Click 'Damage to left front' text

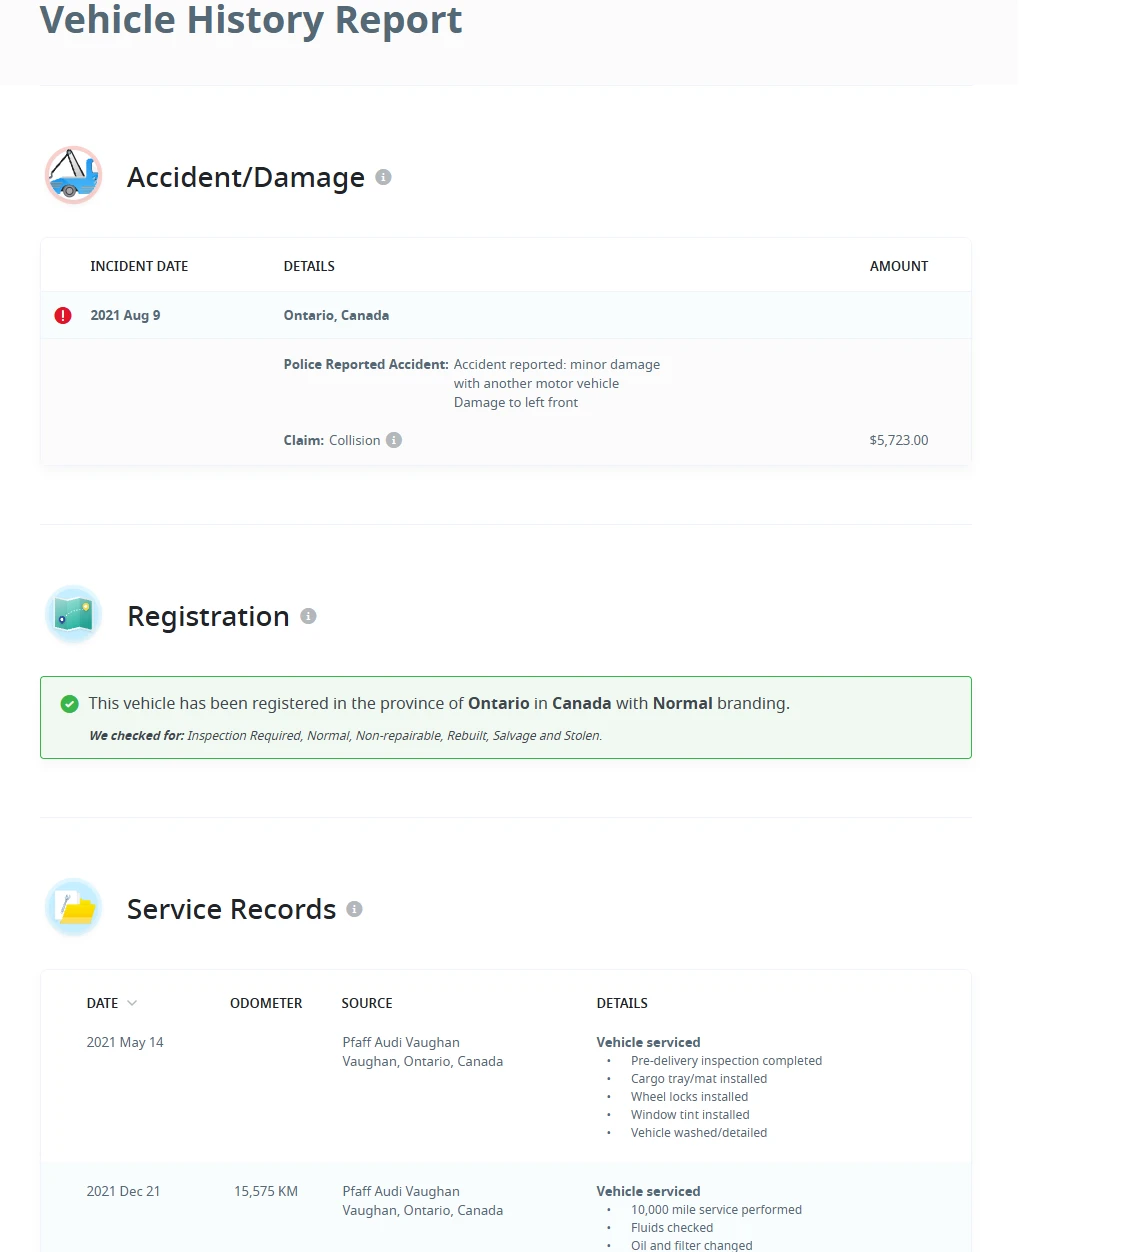point(516,402)
